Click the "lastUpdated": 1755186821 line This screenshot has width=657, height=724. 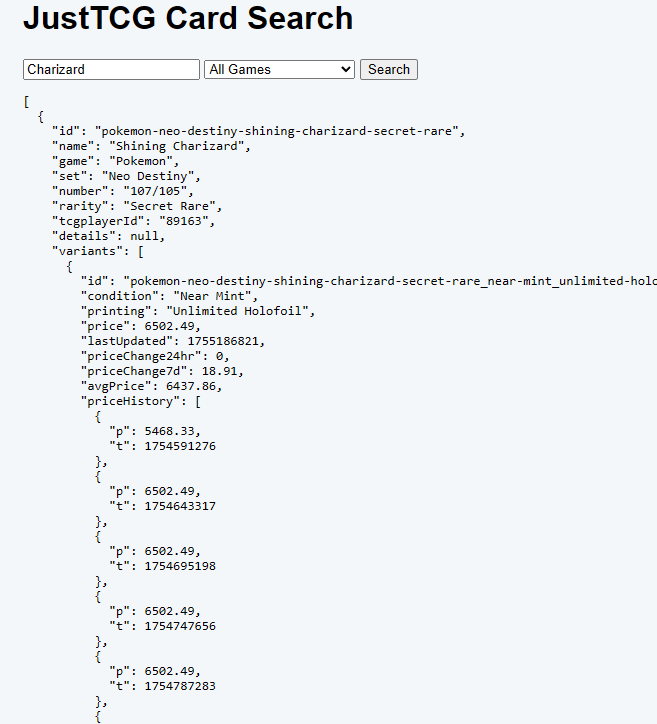[x=173, y=341]
